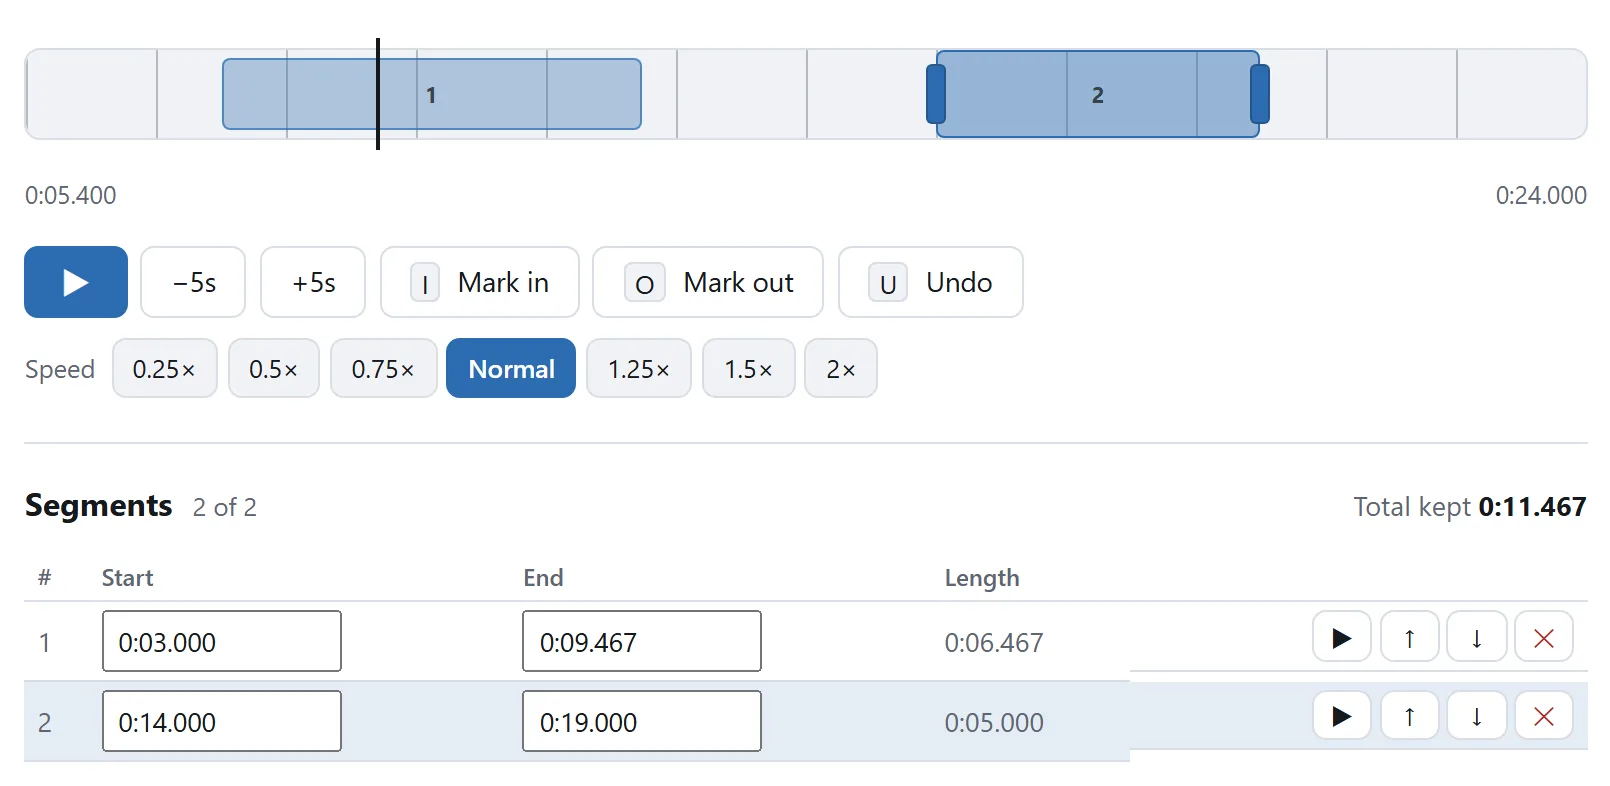1610x786 pixels.
Task: Choose 1.5× playback speed
Action: (749, 369)
